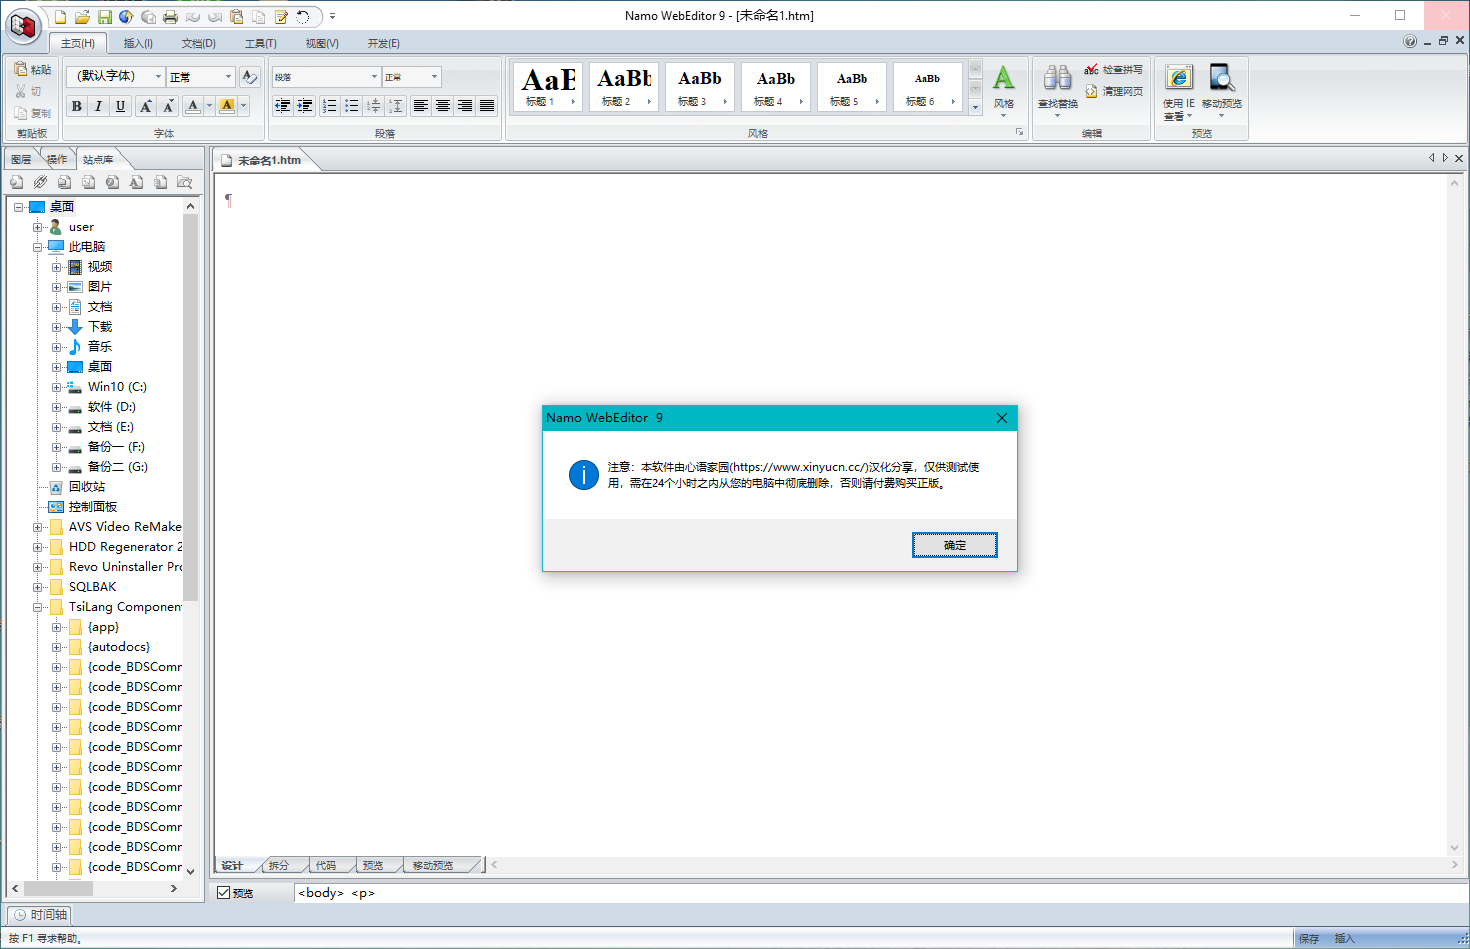
Task: Open the 风格 style menu
Action: (x=1004, y=90)
